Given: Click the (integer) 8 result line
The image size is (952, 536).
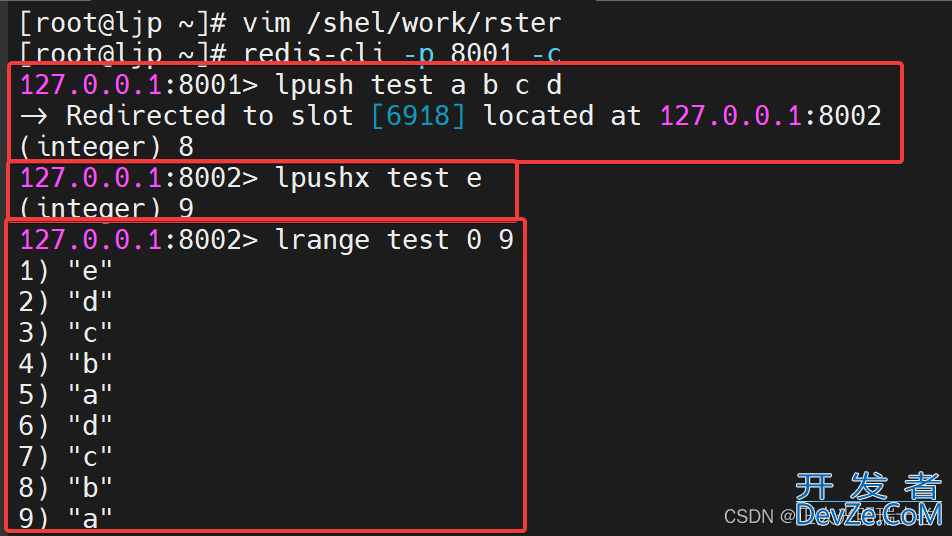Looking at the screenshot, I should coord(106,147).
